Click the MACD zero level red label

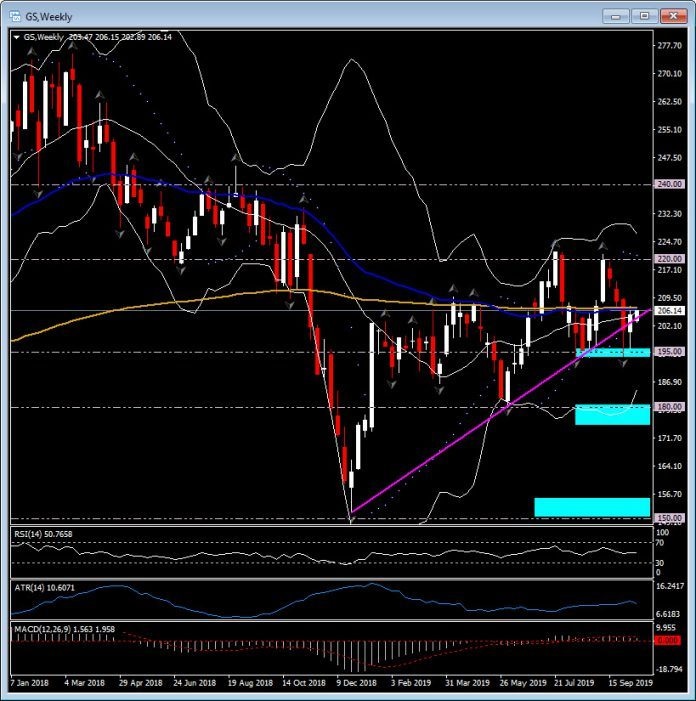[x=667, y=641]
